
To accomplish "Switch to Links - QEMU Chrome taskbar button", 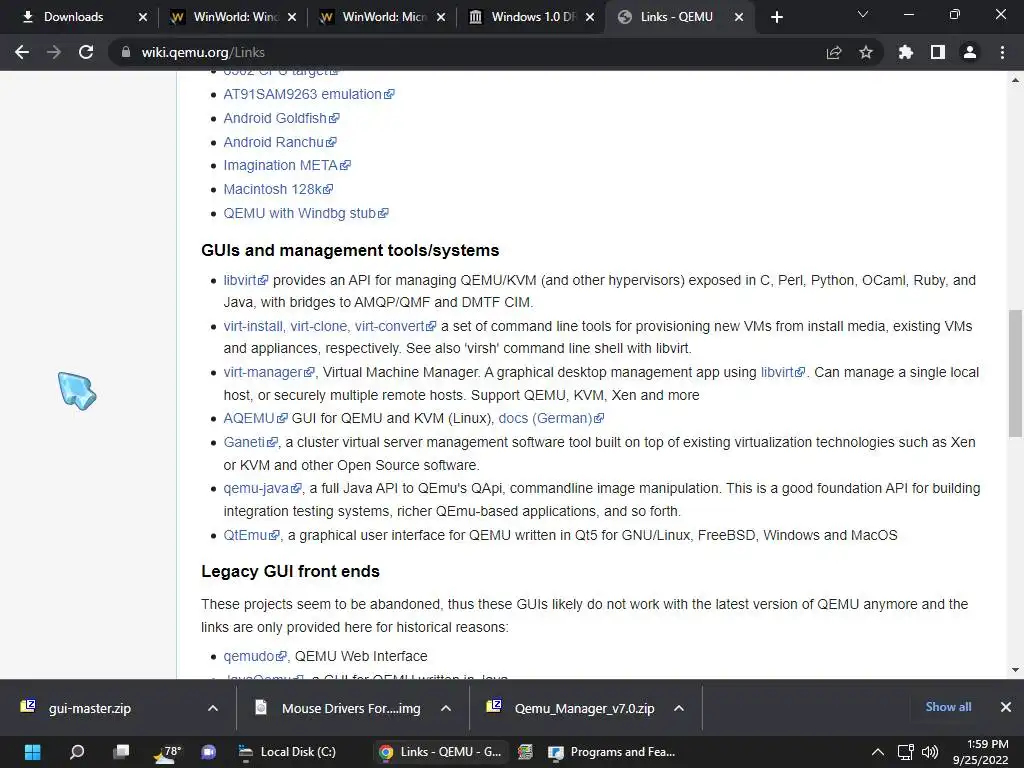I will (440, 752).
